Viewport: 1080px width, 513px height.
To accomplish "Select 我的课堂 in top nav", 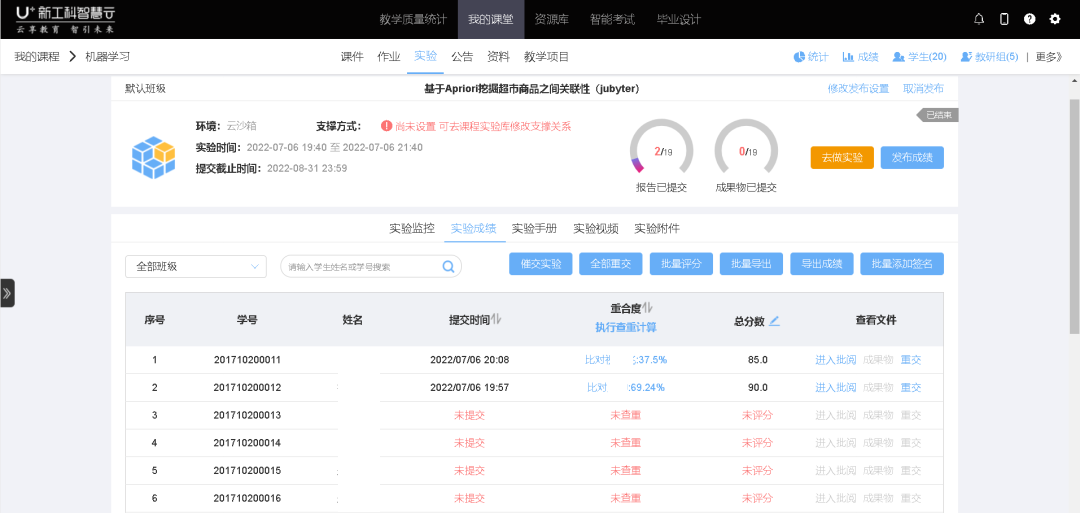I will point(490,19).
